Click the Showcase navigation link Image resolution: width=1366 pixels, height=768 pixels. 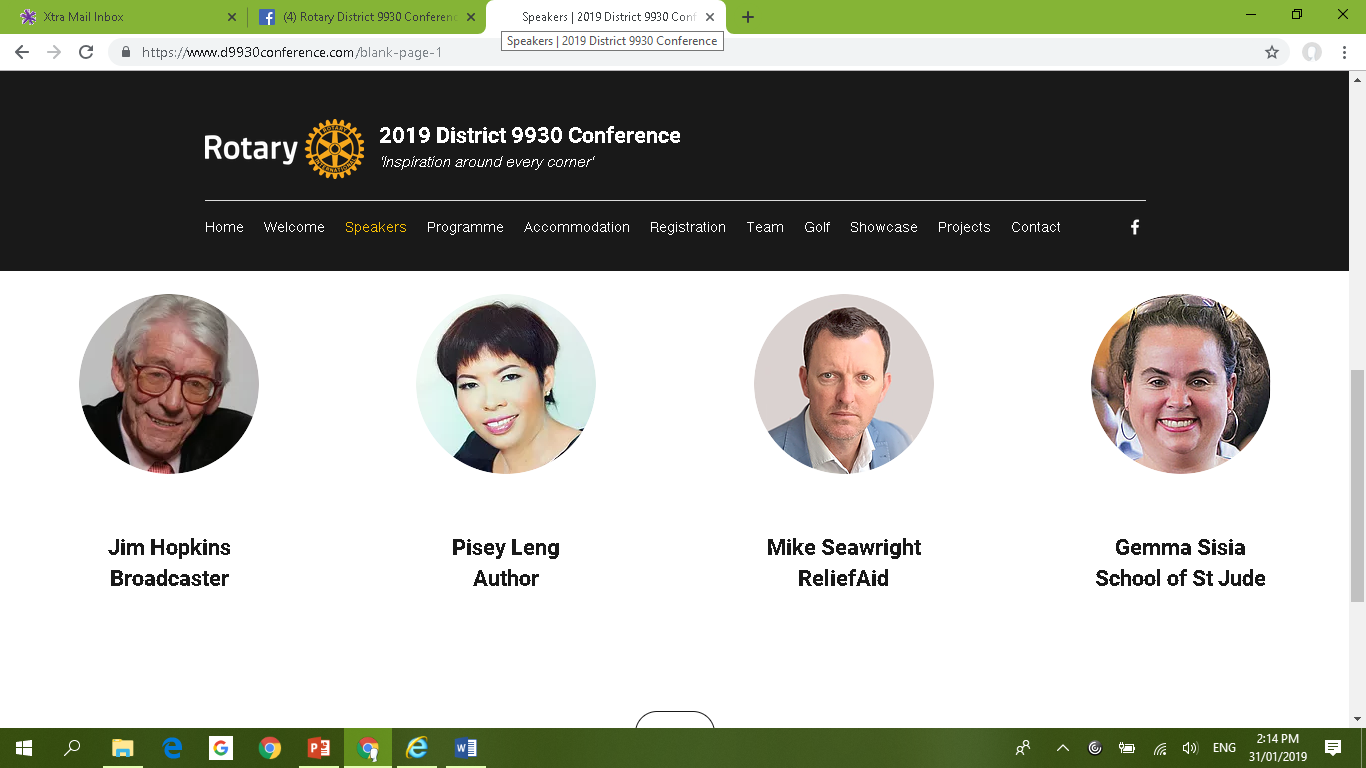pos(883,227)
